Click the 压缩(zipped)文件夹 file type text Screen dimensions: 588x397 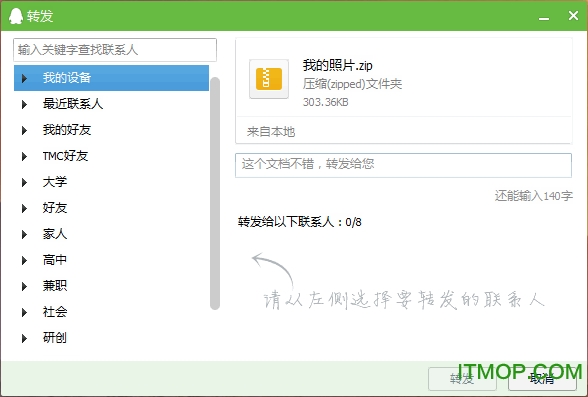[352, 84]
